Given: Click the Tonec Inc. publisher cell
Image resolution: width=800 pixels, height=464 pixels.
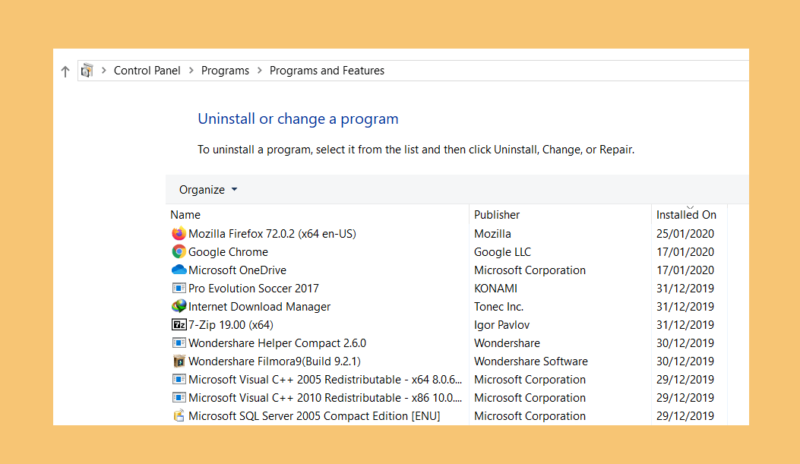Looking at the screenshot, I should [x=498, y=307].
